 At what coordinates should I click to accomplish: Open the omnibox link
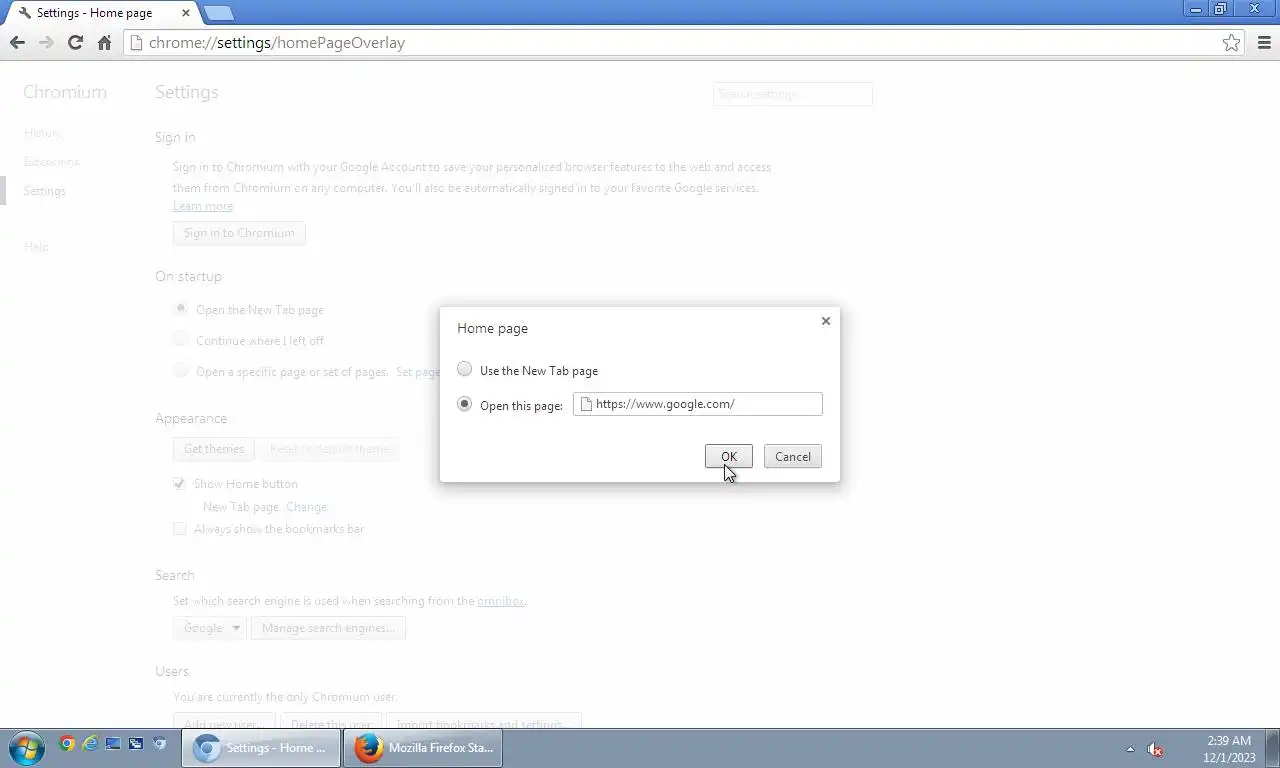pos(501,601)
